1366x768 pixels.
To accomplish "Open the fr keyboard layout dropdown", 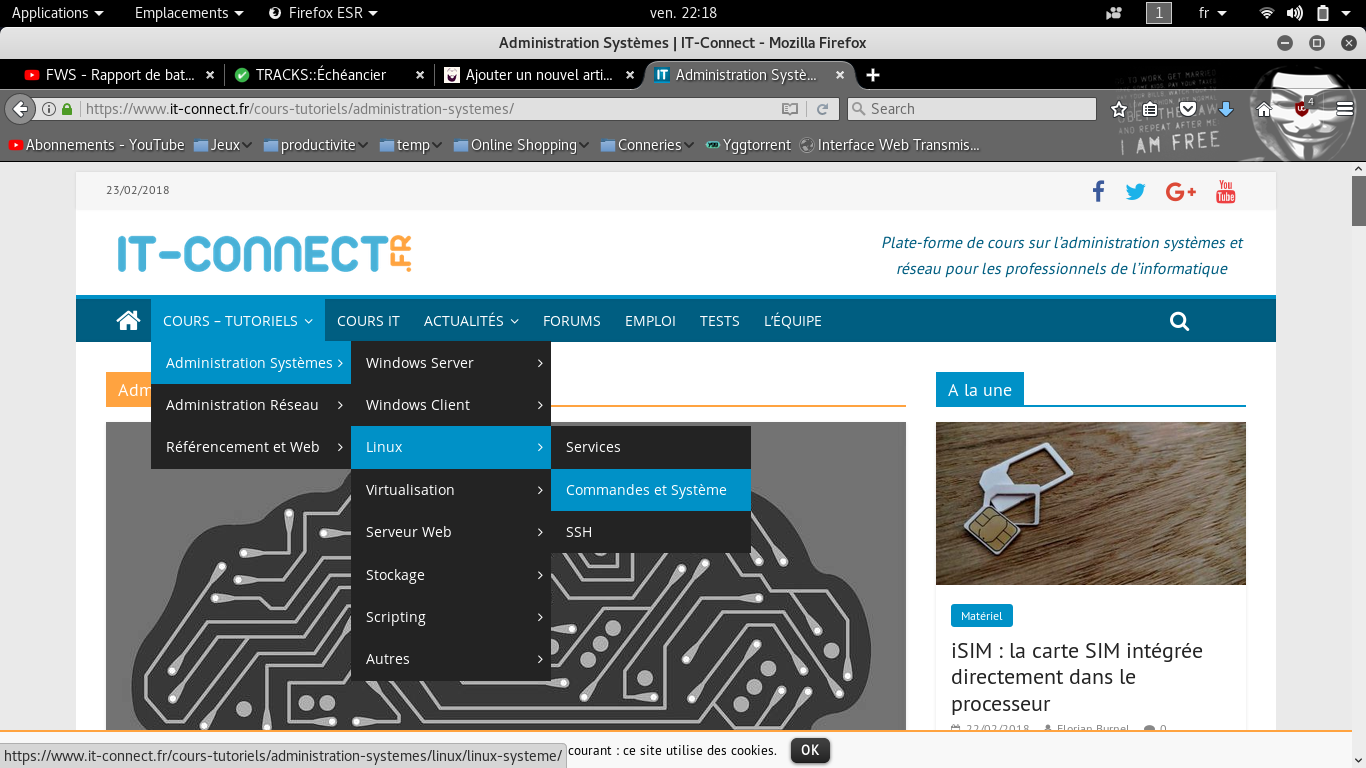I will point(1212,13).
